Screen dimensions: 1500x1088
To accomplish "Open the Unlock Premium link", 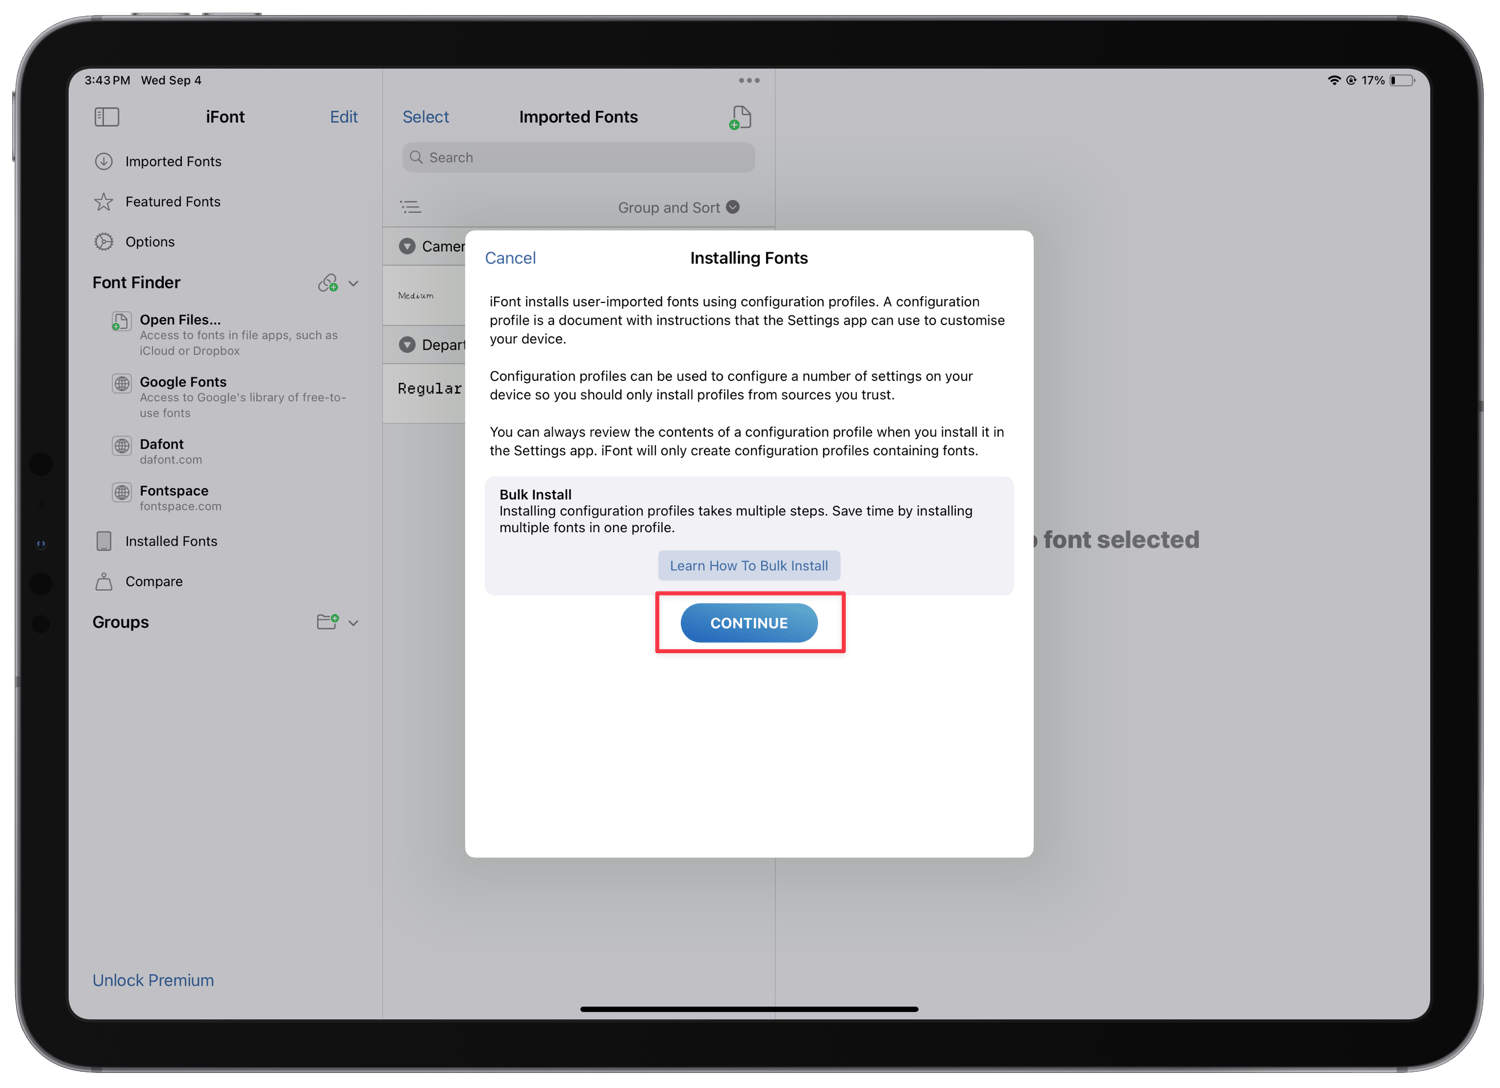I will 152,980.
